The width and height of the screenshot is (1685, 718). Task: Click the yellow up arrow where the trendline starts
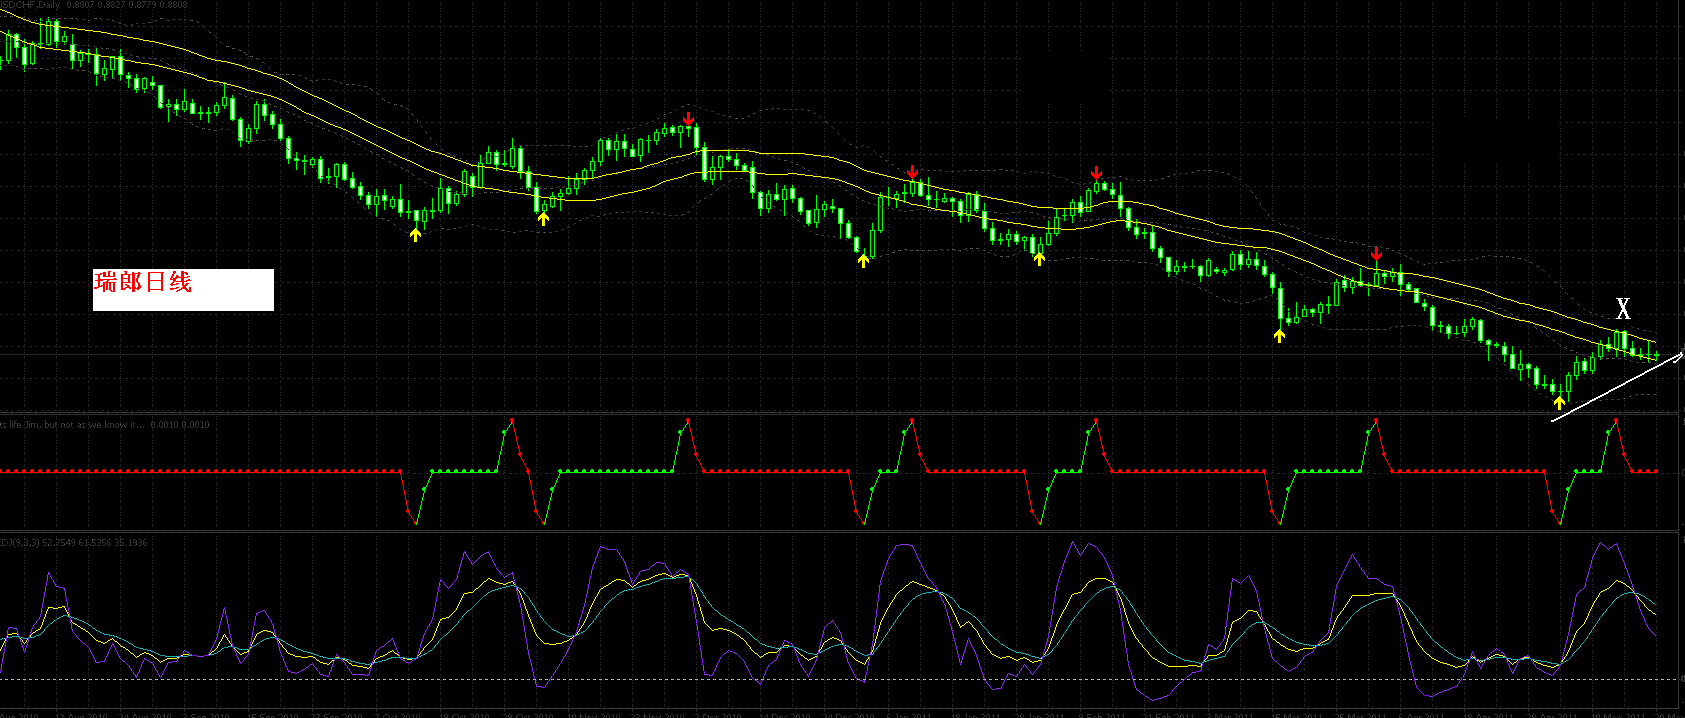1558,402
